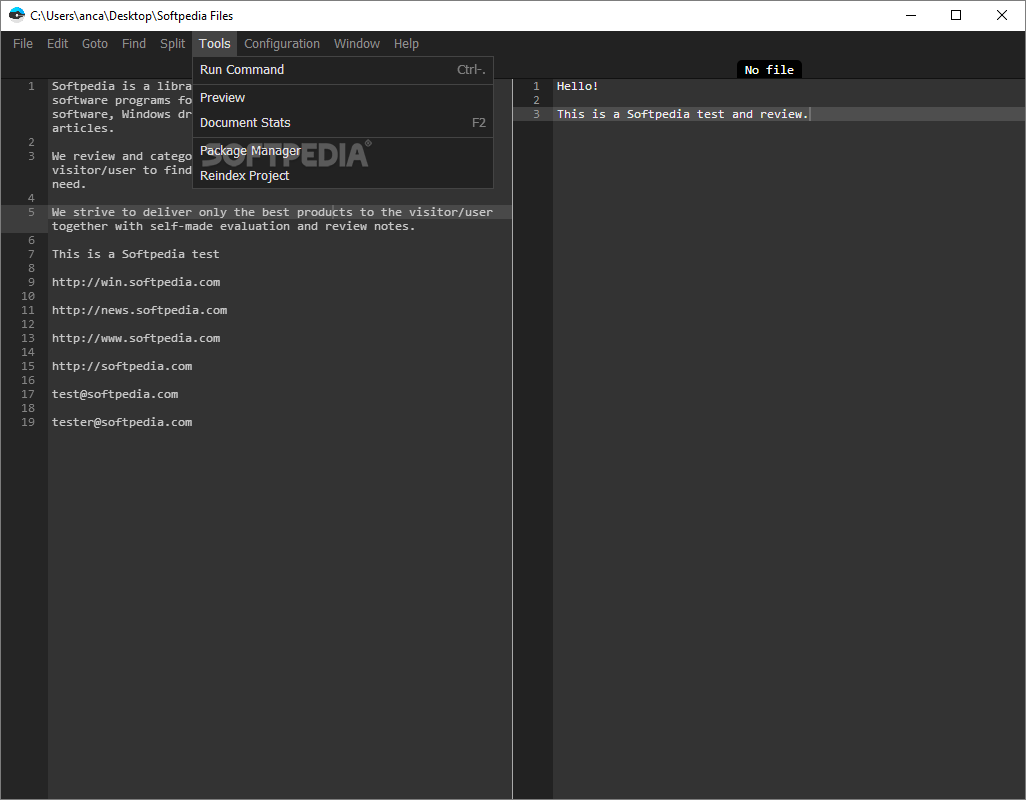Click the app icon in the title bar

tap(16, 15)
